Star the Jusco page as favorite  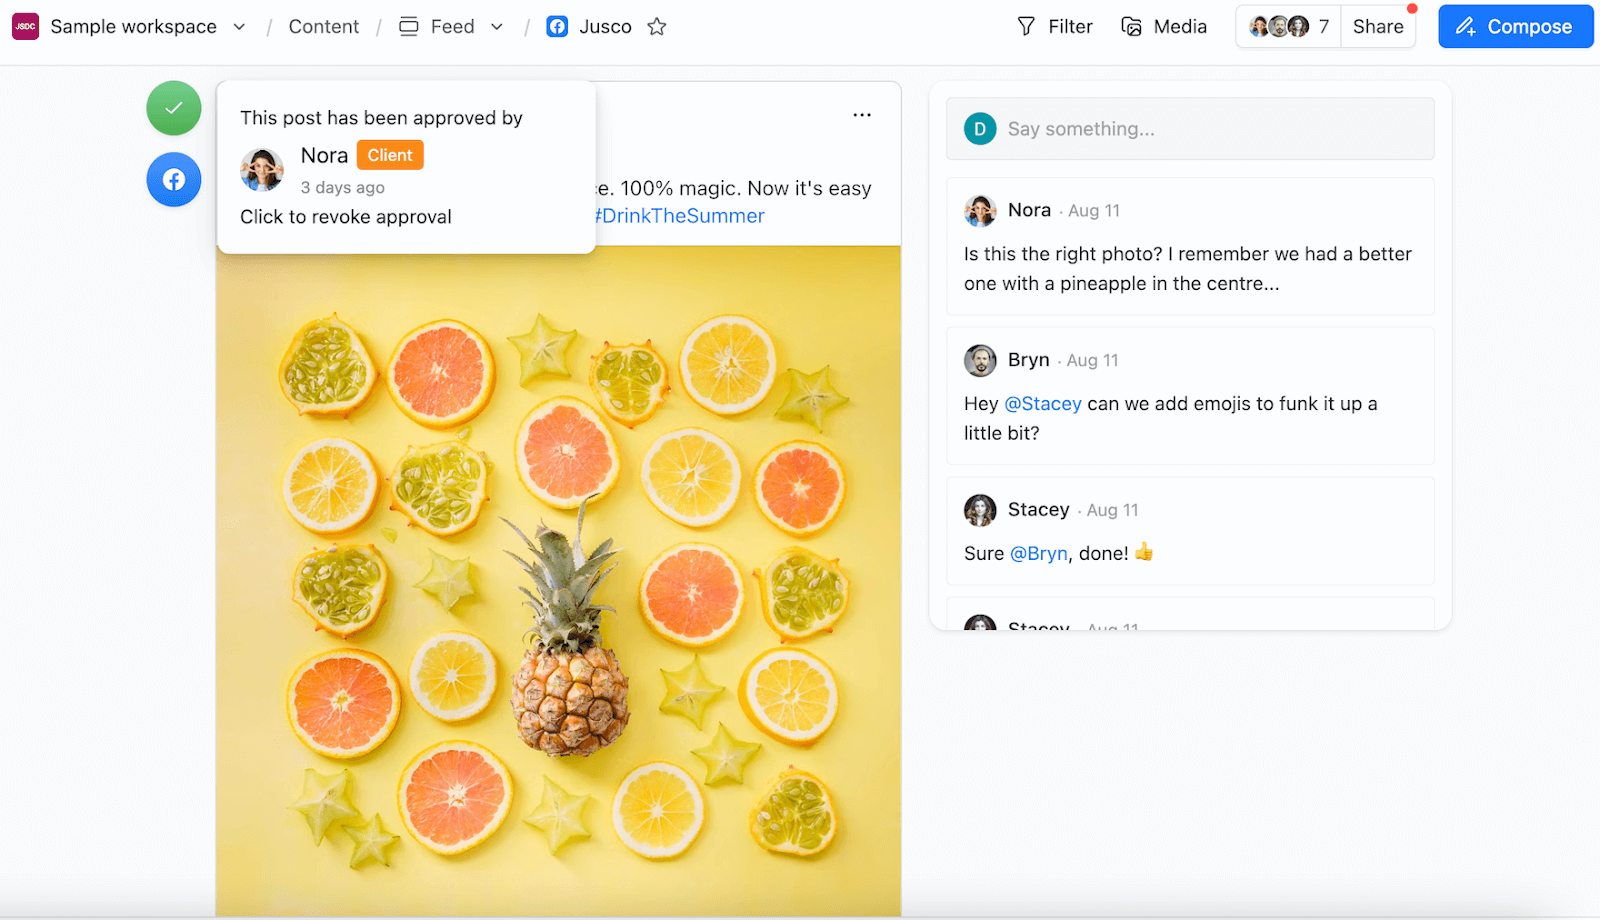(657, 27)
